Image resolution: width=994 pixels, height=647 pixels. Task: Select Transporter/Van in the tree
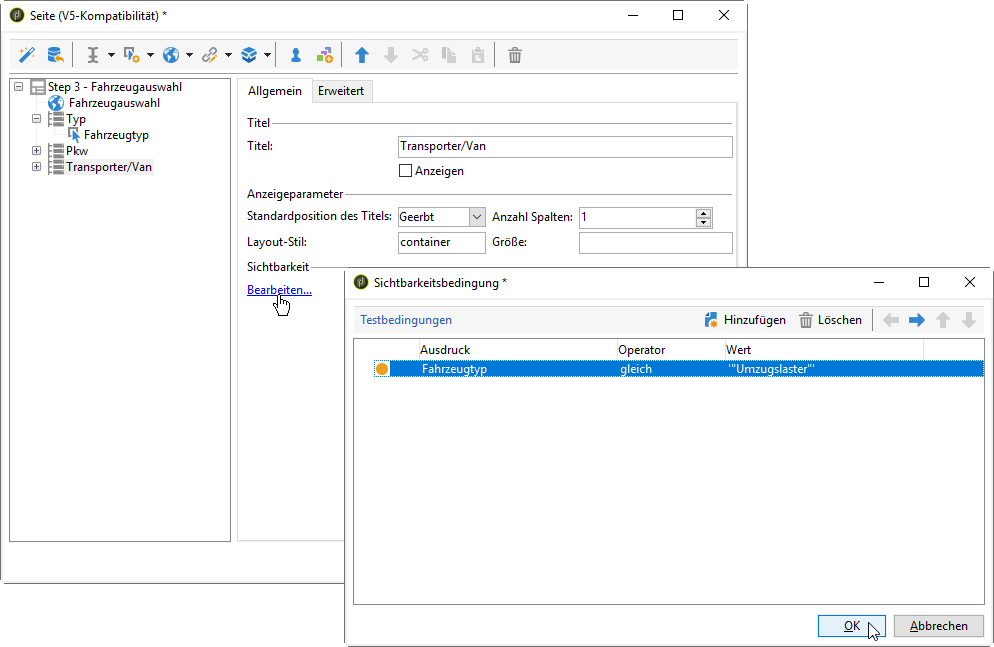[x=108, y=167]
